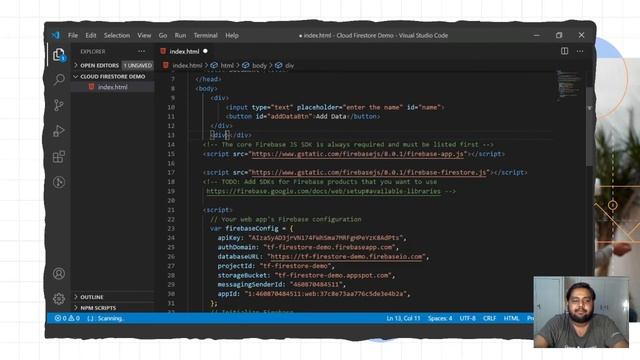Click the UTF-8 encoding status item
This screenshot has height=360, width=640.
tap(468, 318)
